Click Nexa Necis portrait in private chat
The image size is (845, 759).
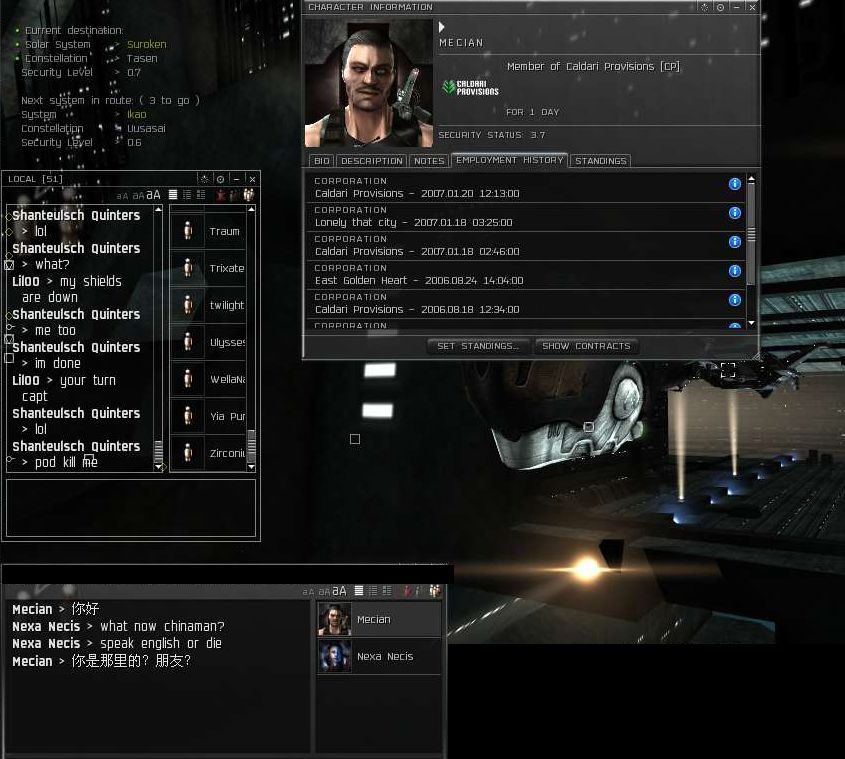[x=335, y=657]
